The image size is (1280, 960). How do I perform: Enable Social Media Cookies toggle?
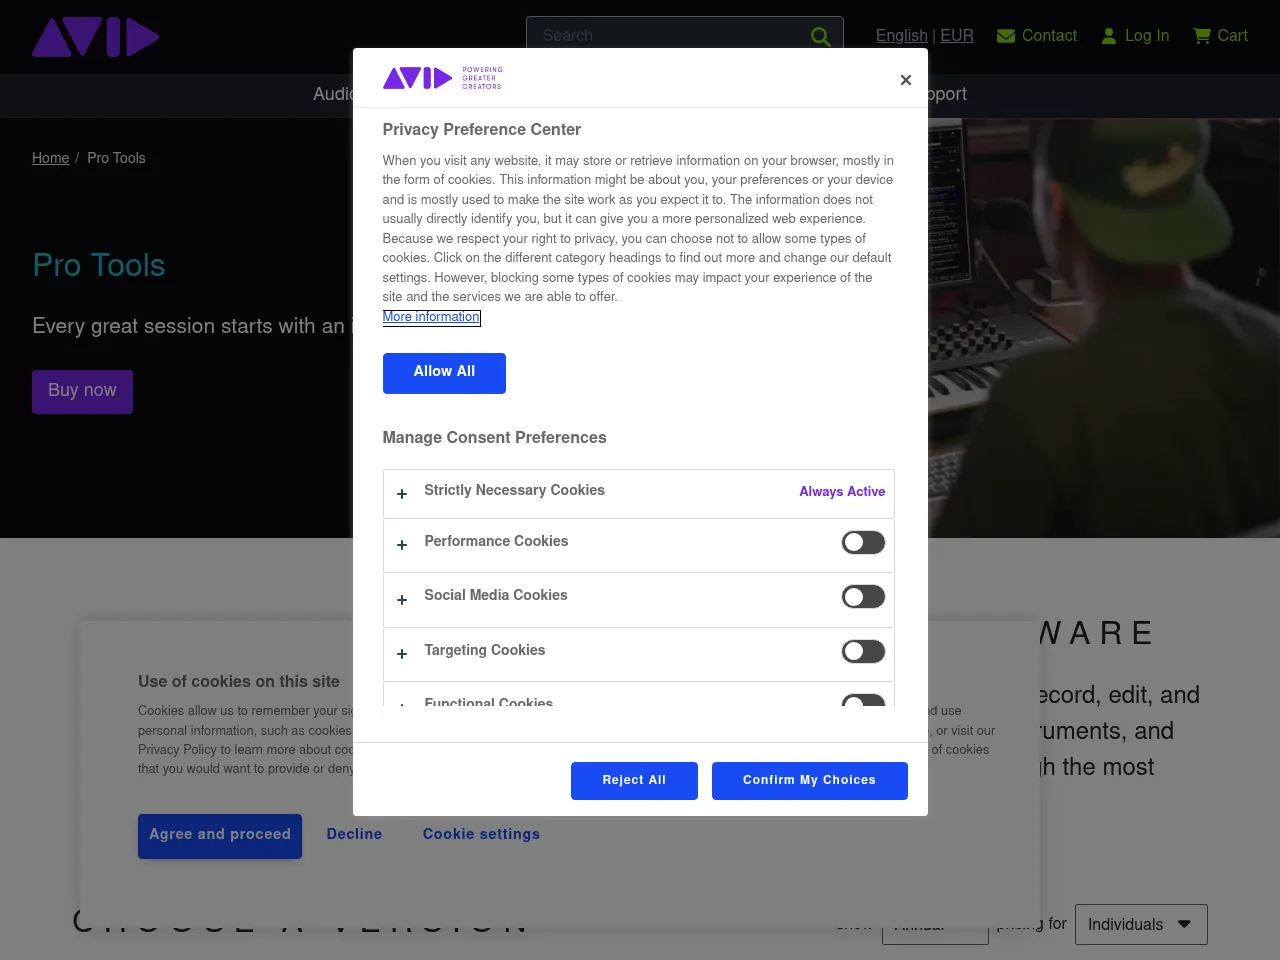pos(863,596)
